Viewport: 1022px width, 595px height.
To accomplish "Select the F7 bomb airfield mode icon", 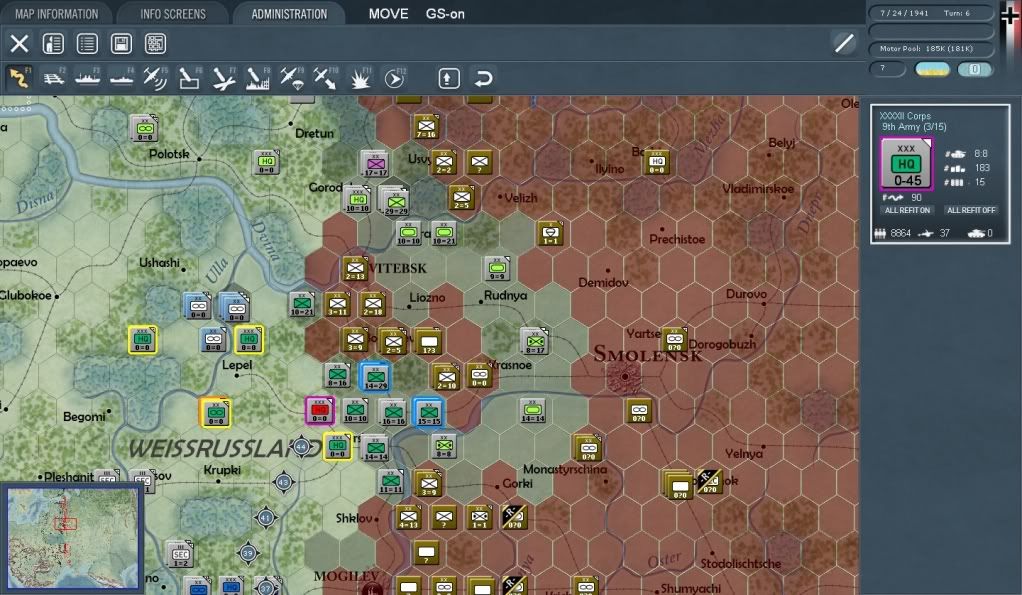I will pos(224,78).
